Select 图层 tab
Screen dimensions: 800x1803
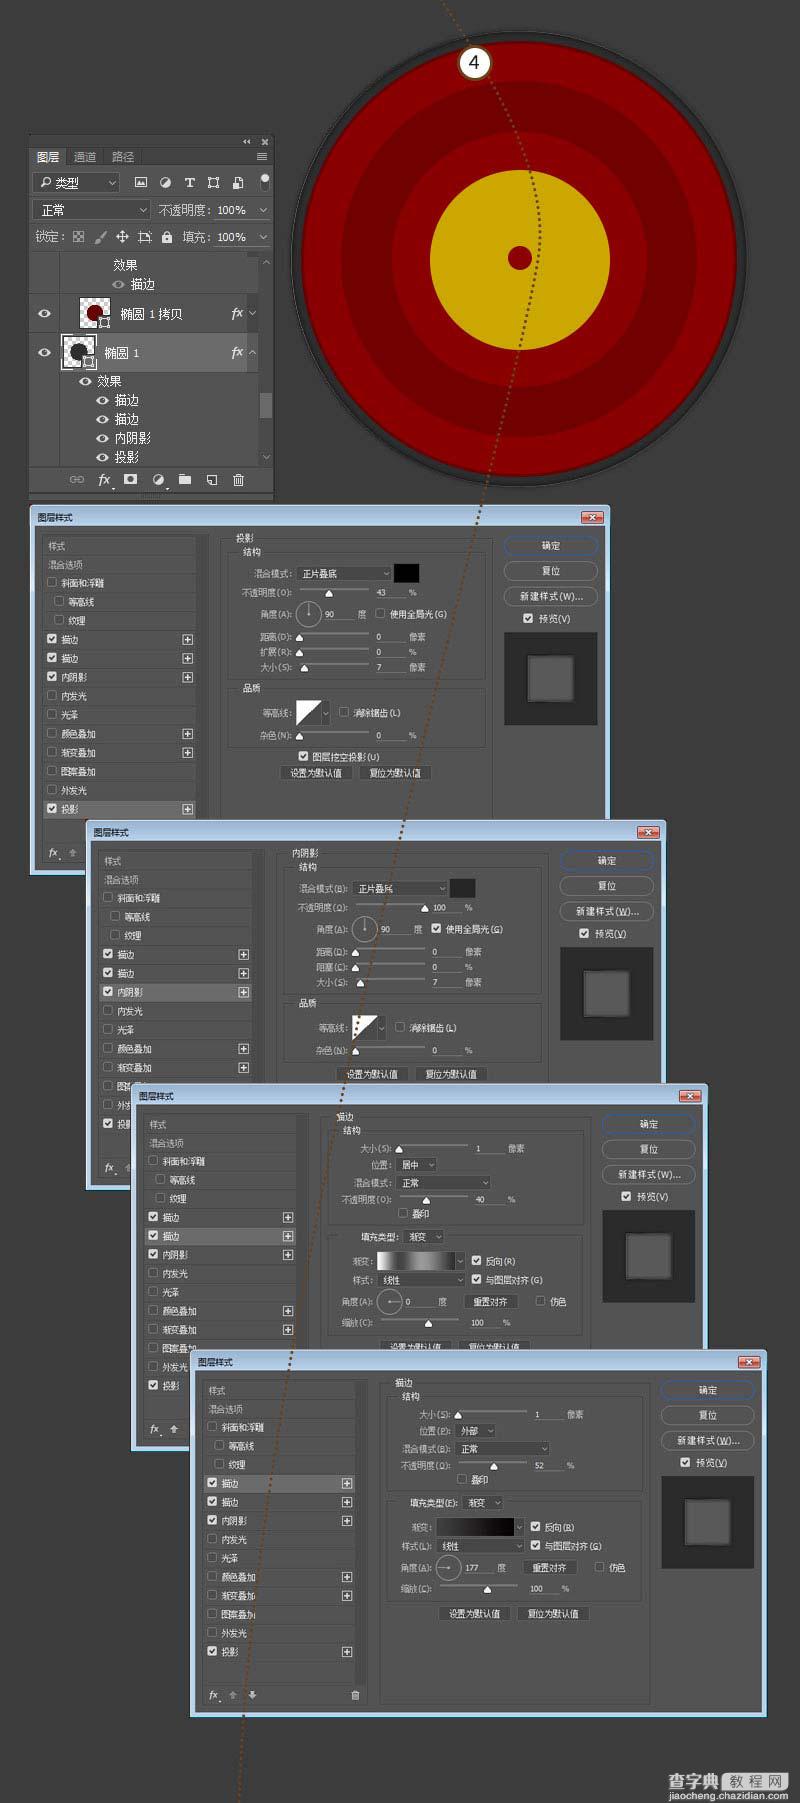click(48, 157)
